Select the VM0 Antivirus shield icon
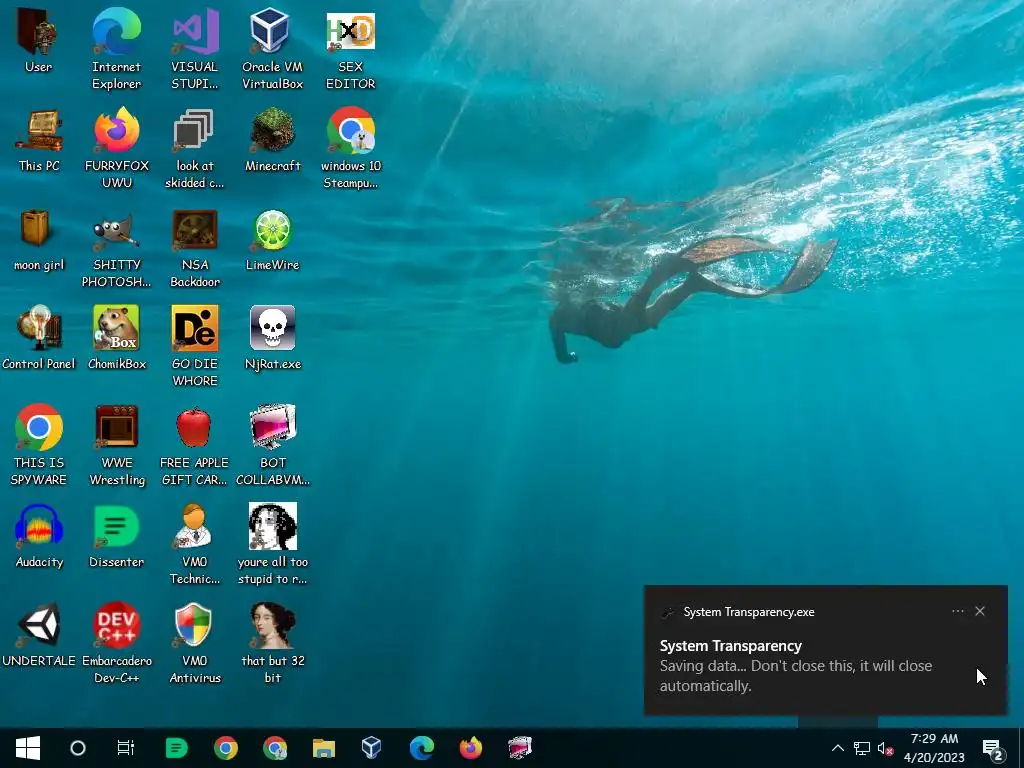 pos(195,643)
